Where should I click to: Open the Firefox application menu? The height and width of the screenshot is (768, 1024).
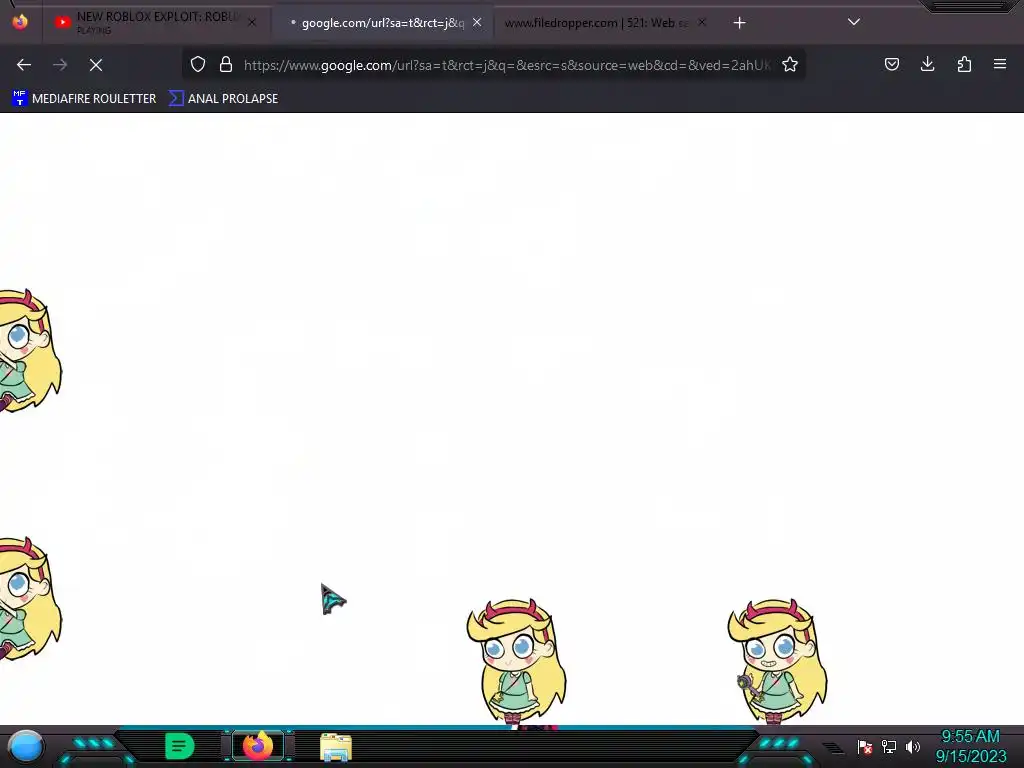pyautogui.click(x=1000, y=64)
